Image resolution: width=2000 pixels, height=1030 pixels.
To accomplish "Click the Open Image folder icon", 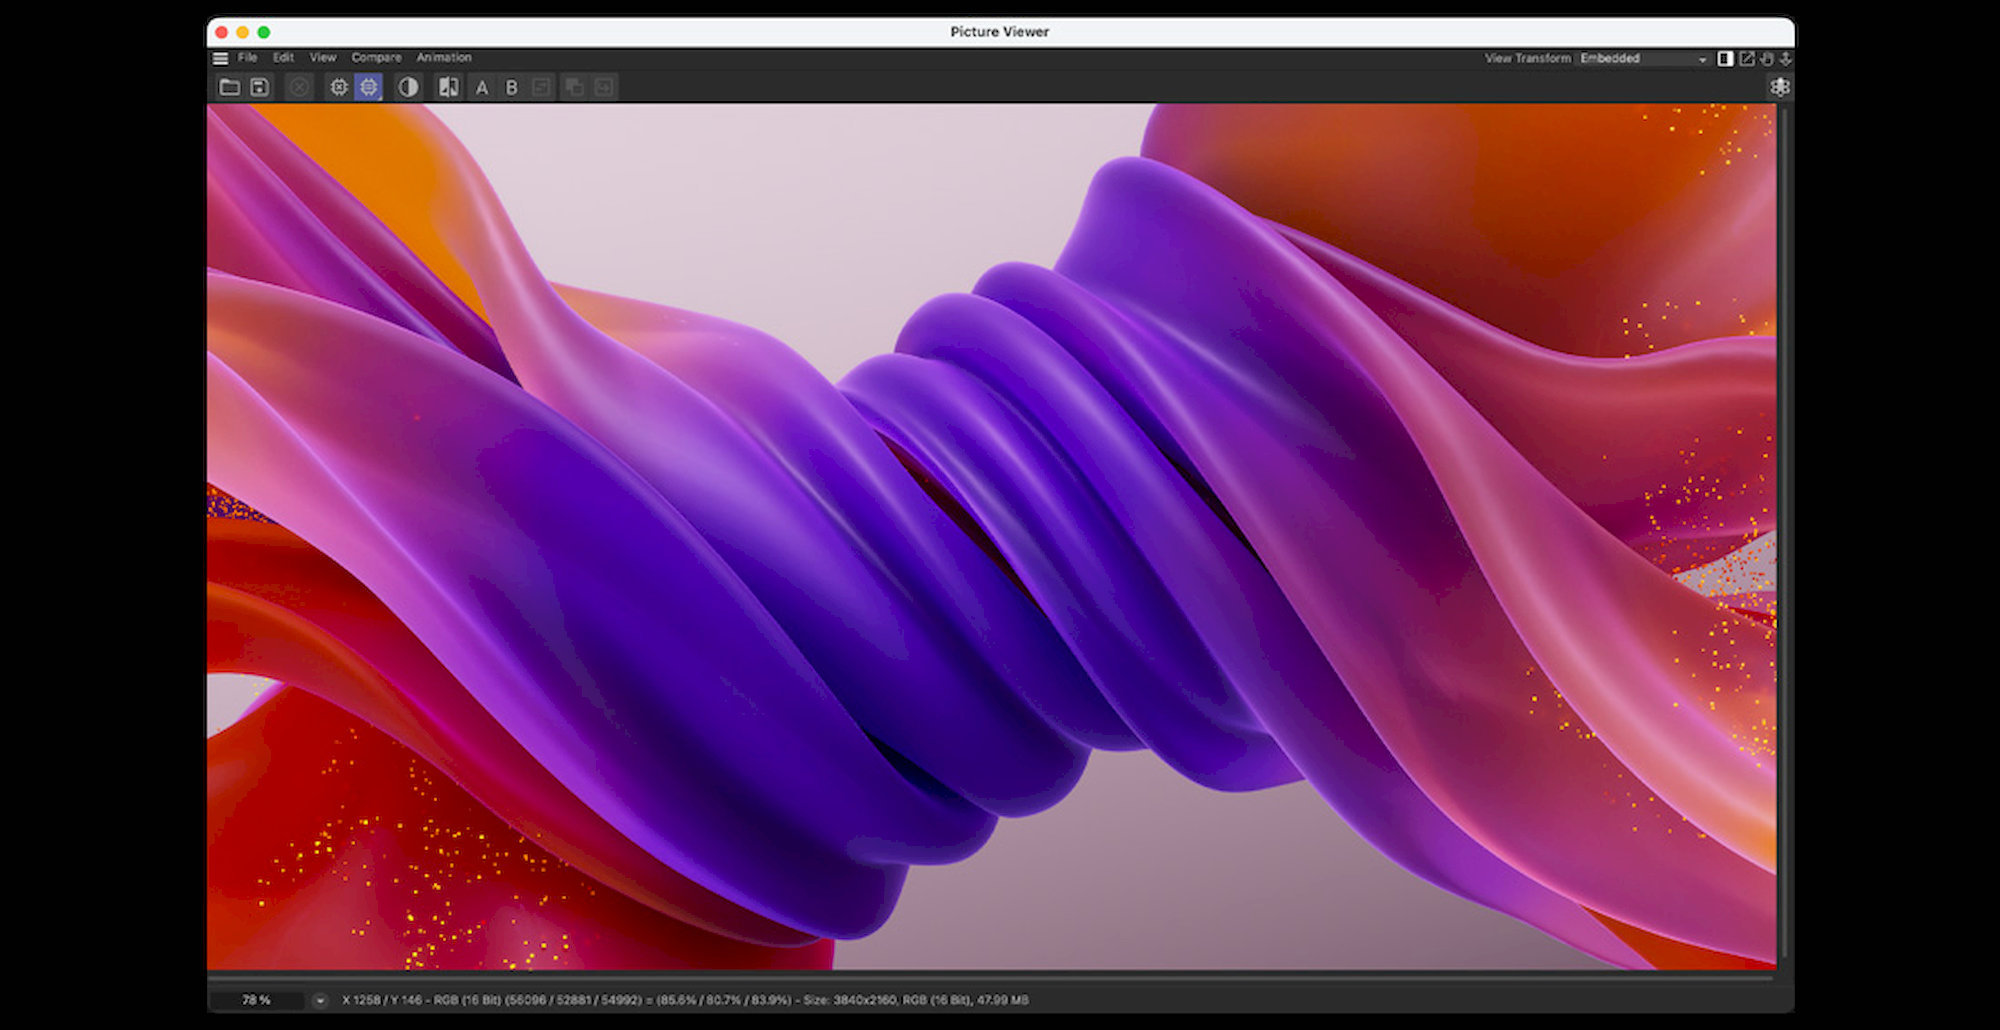I will 229,87.
